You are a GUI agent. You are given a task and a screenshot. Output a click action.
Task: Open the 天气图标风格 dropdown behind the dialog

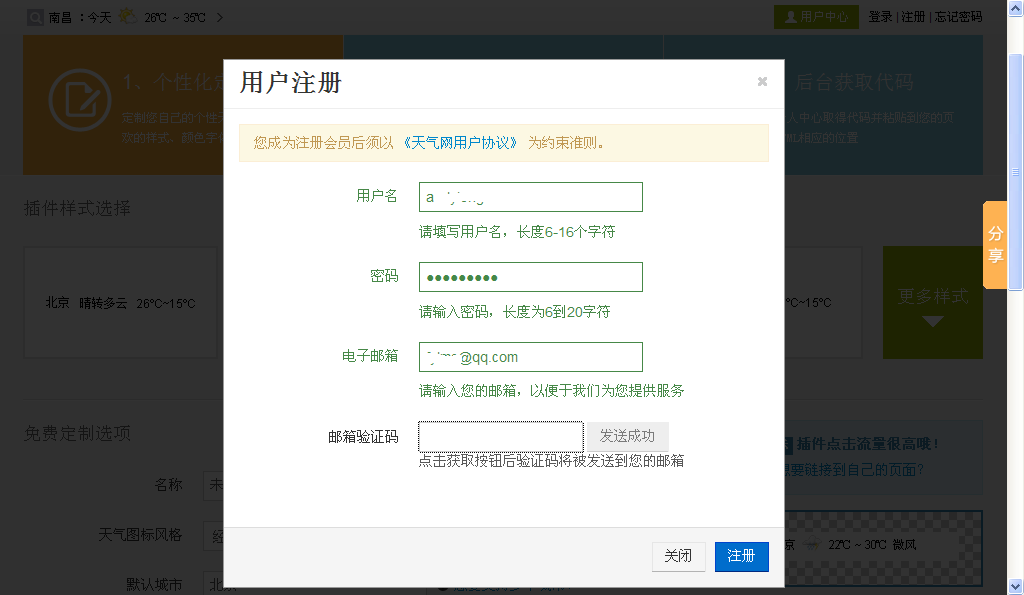214,536
